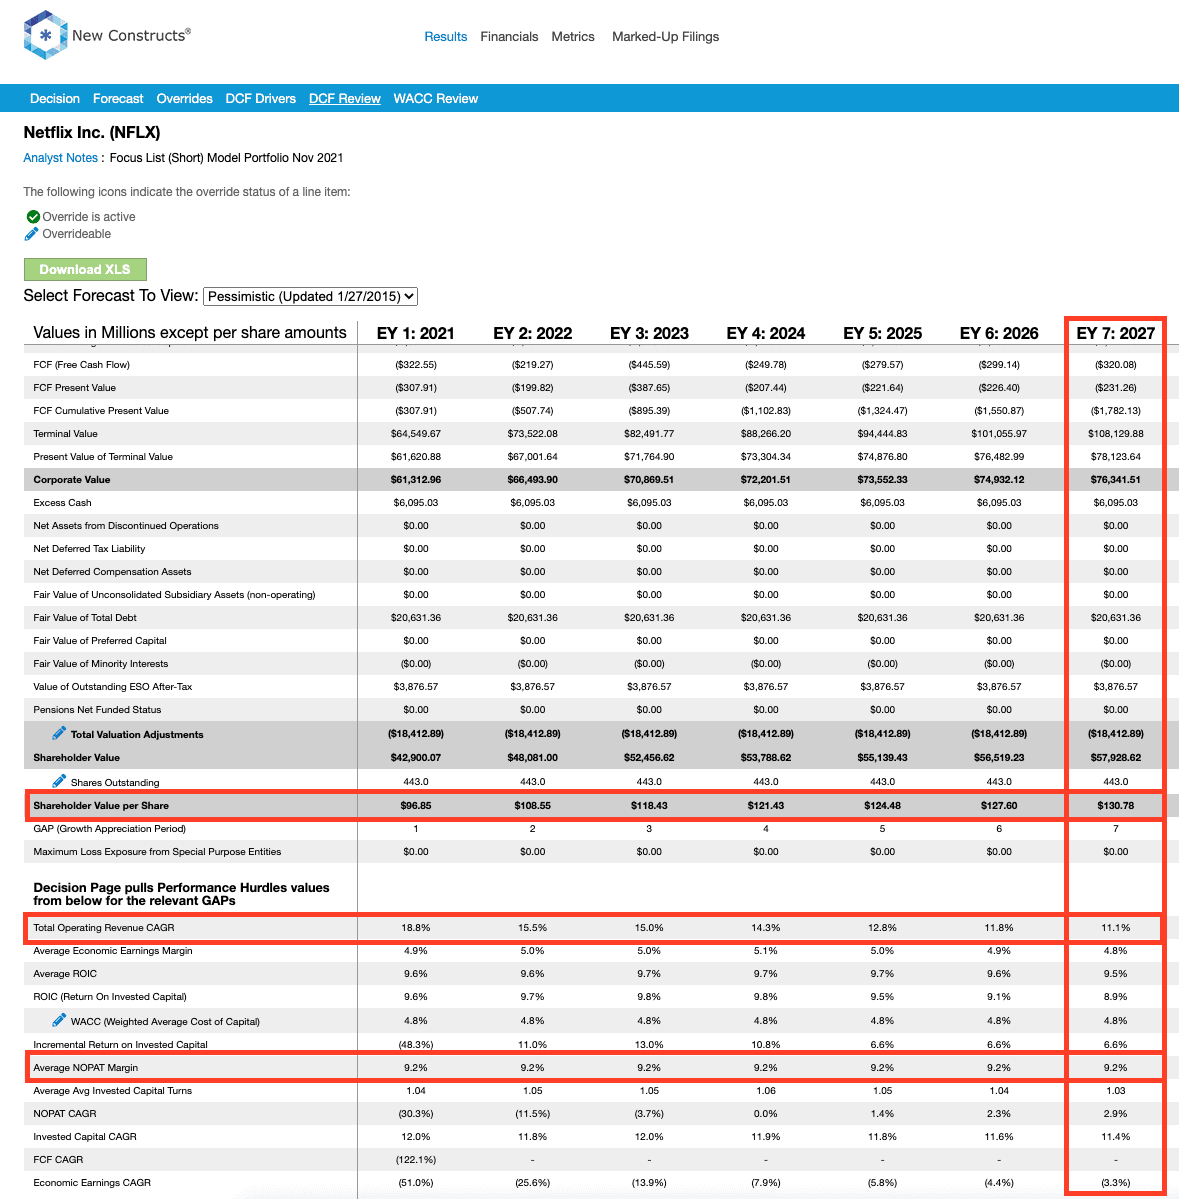
Task: Click the EY 4: 2024 column header
Action: [x=766, y=333]
